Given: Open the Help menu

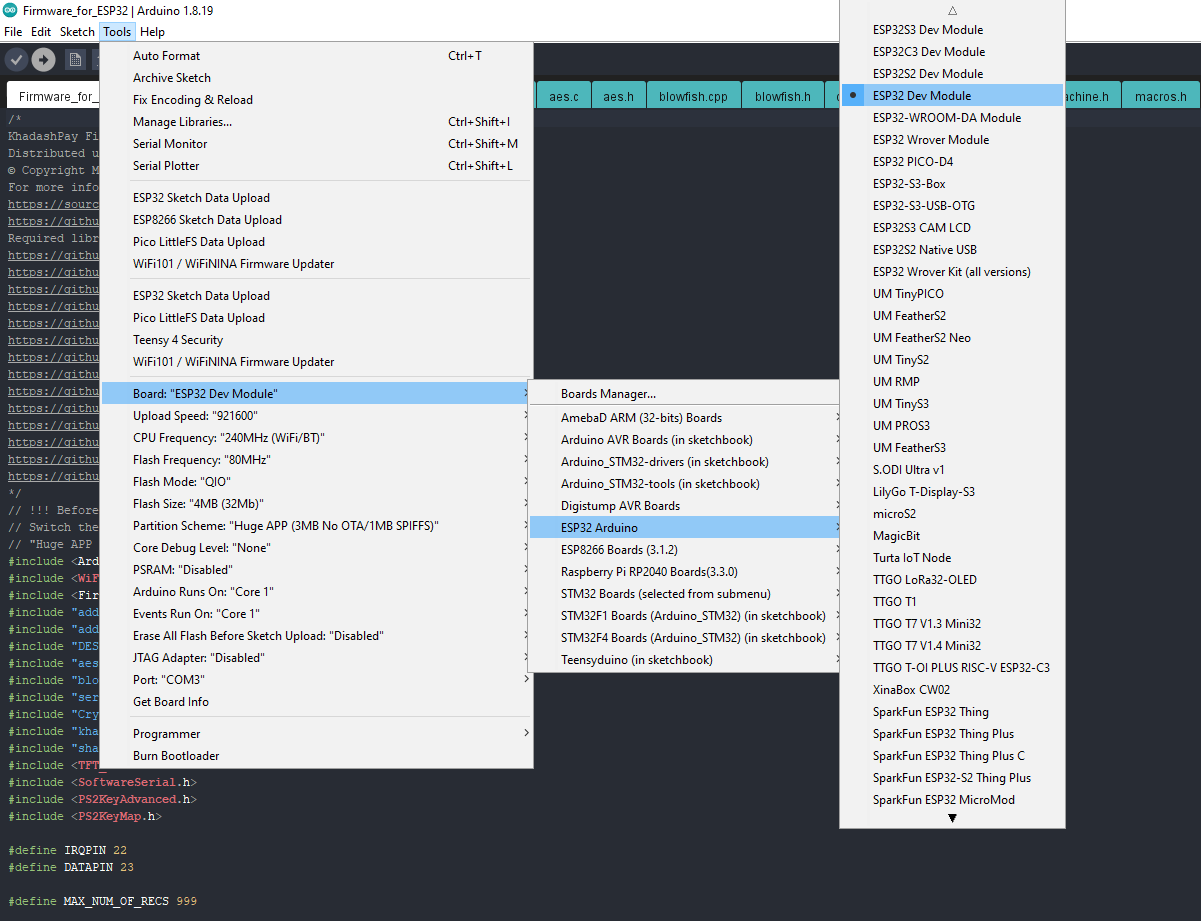Looking at the screenshot, I should click(x=152, y=32).
